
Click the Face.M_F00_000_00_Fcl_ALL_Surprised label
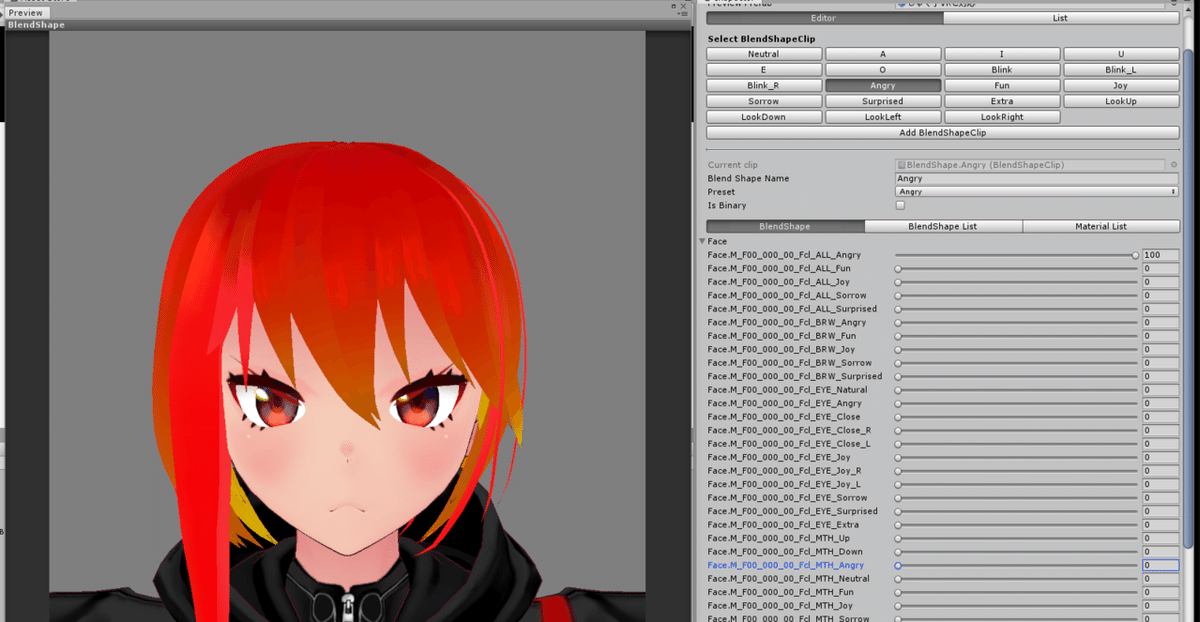(792, 309)
